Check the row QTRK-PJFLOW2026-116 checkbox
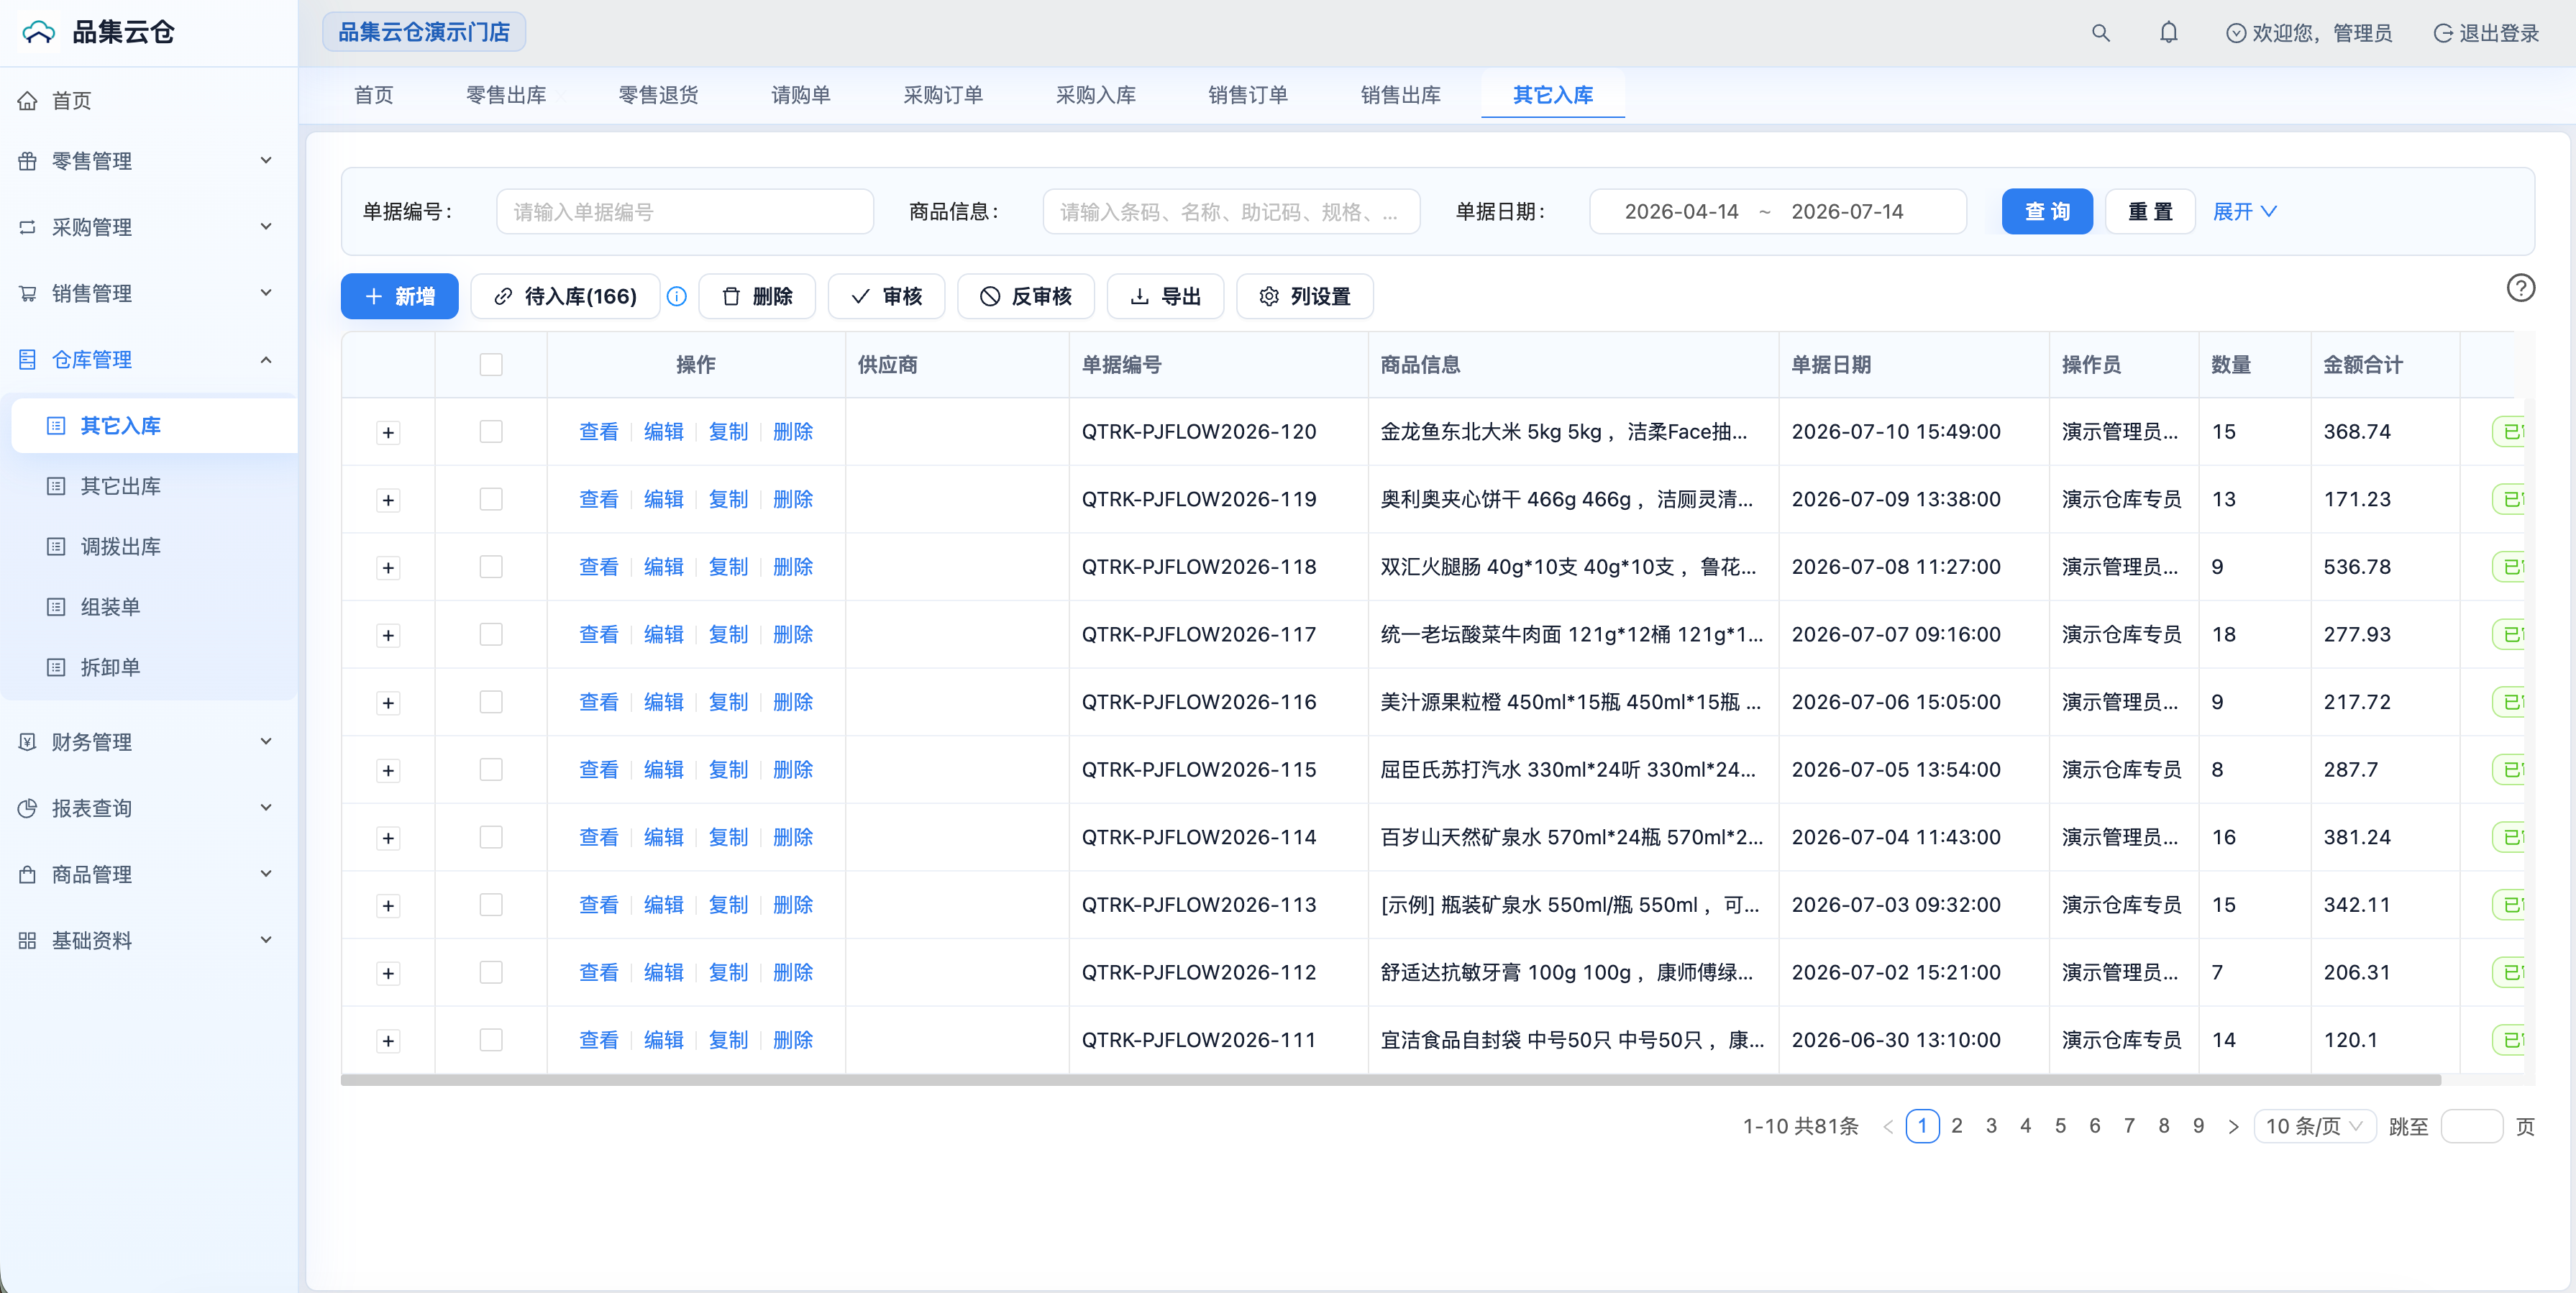The image size is (2576, 1293). [x=491, y=702]
